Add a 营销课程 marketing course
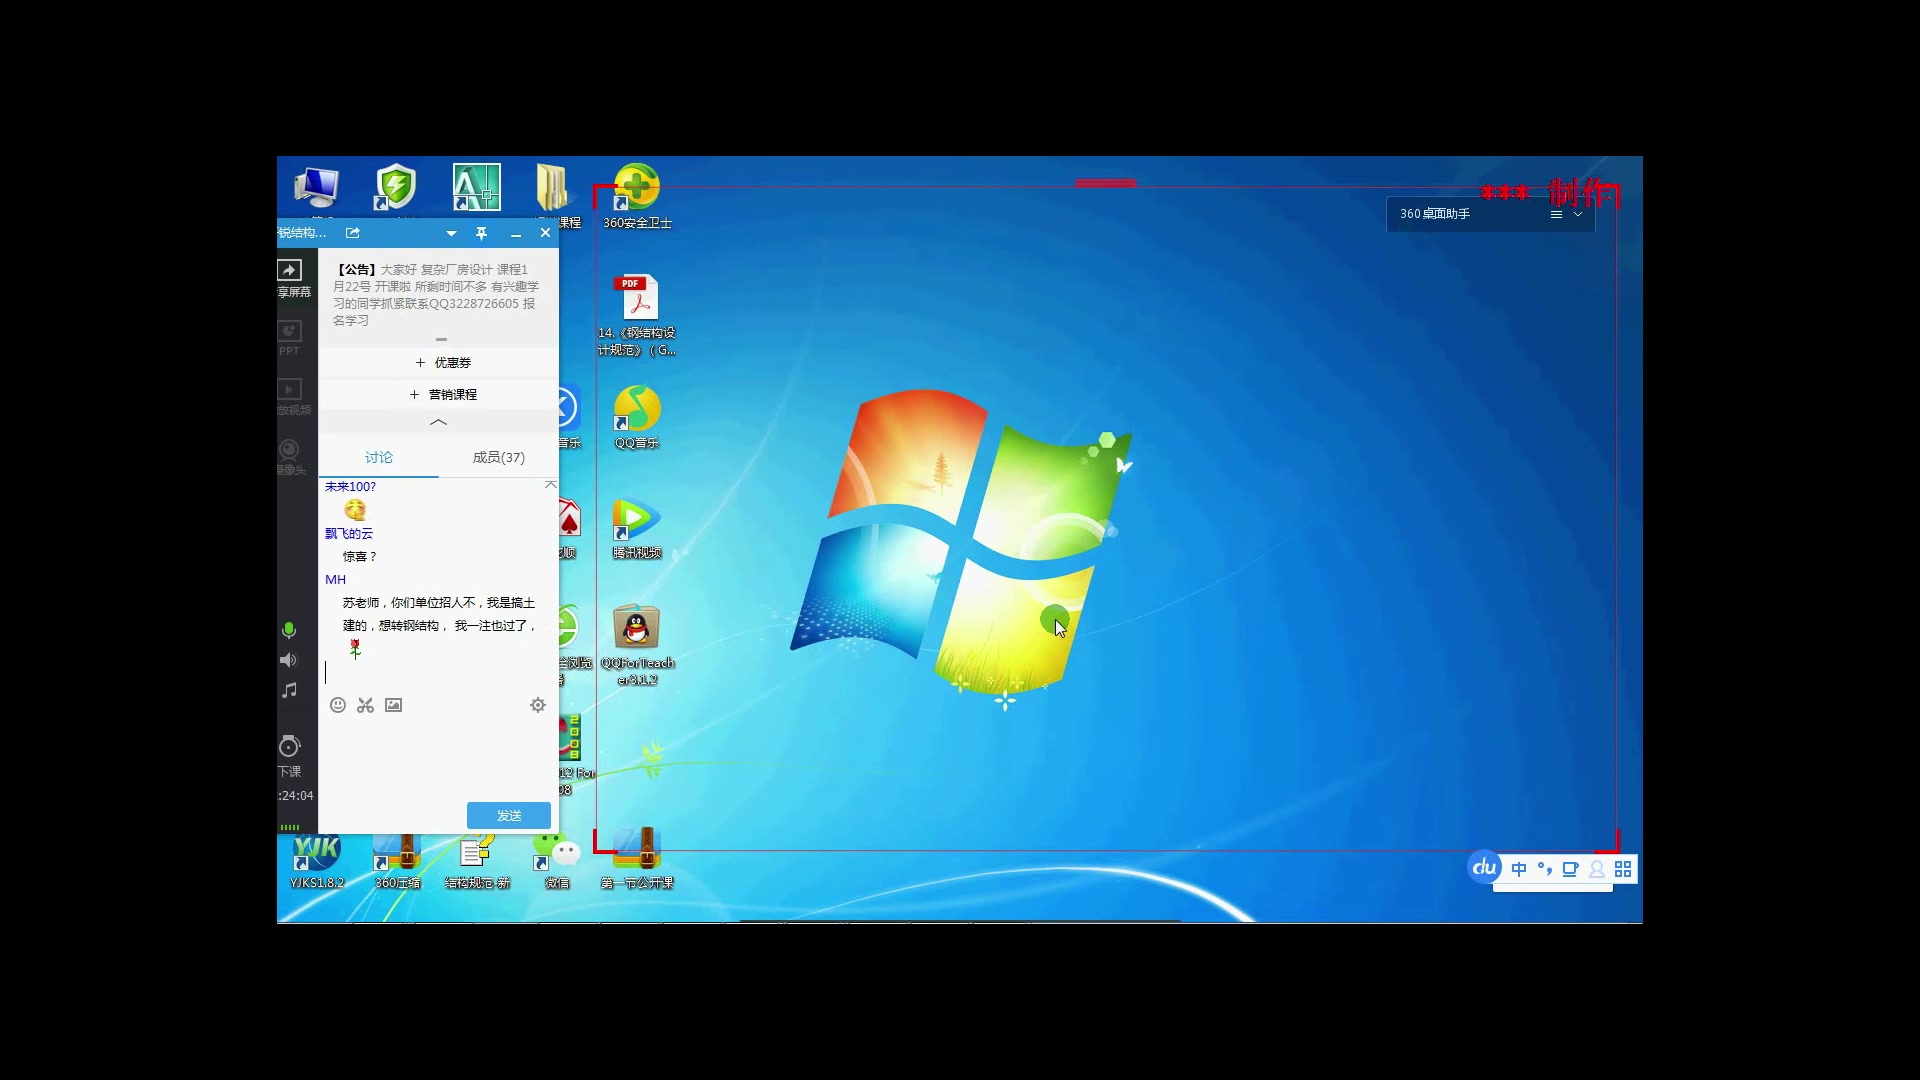The height and width of the screenshot is (1080, 1920). click(x=443, y=395)
